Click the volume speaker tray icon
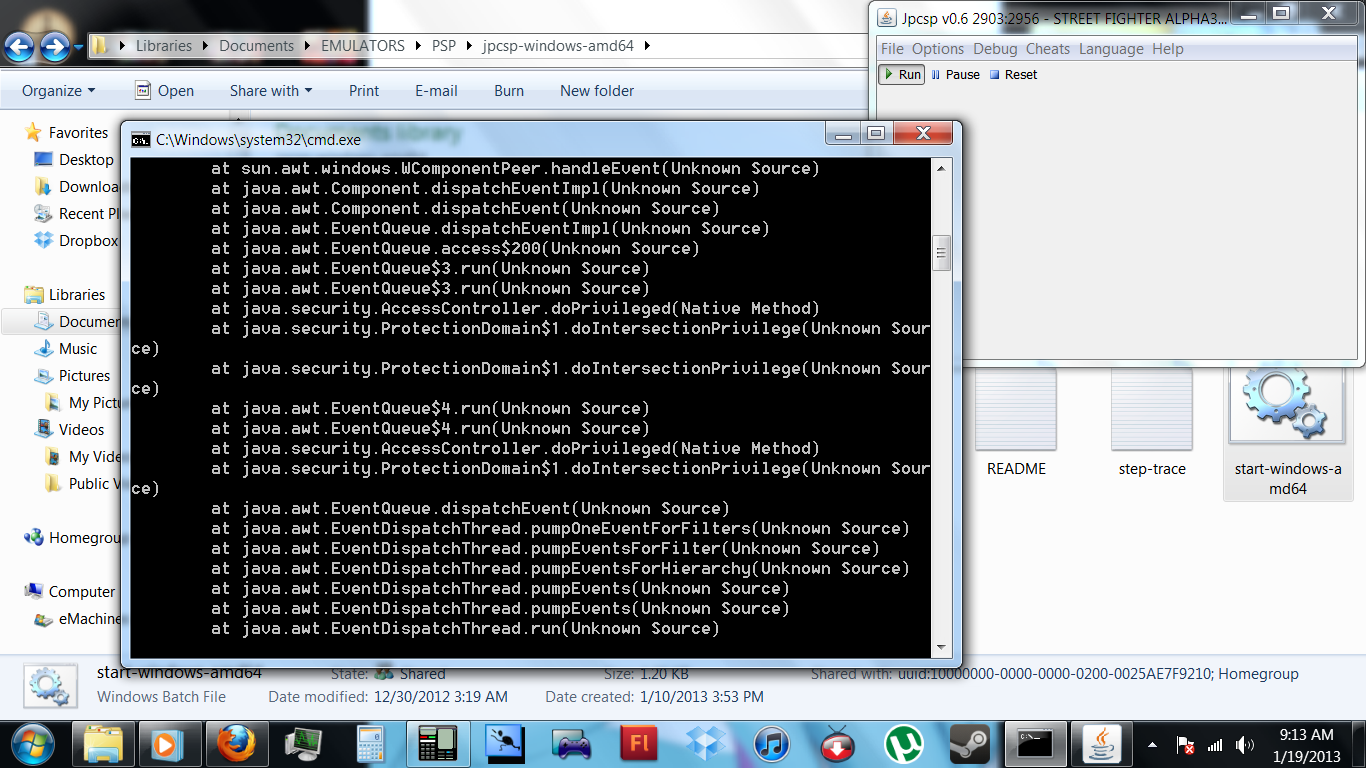Screen dimensions: 1366x768 [x=1245, y=745]
